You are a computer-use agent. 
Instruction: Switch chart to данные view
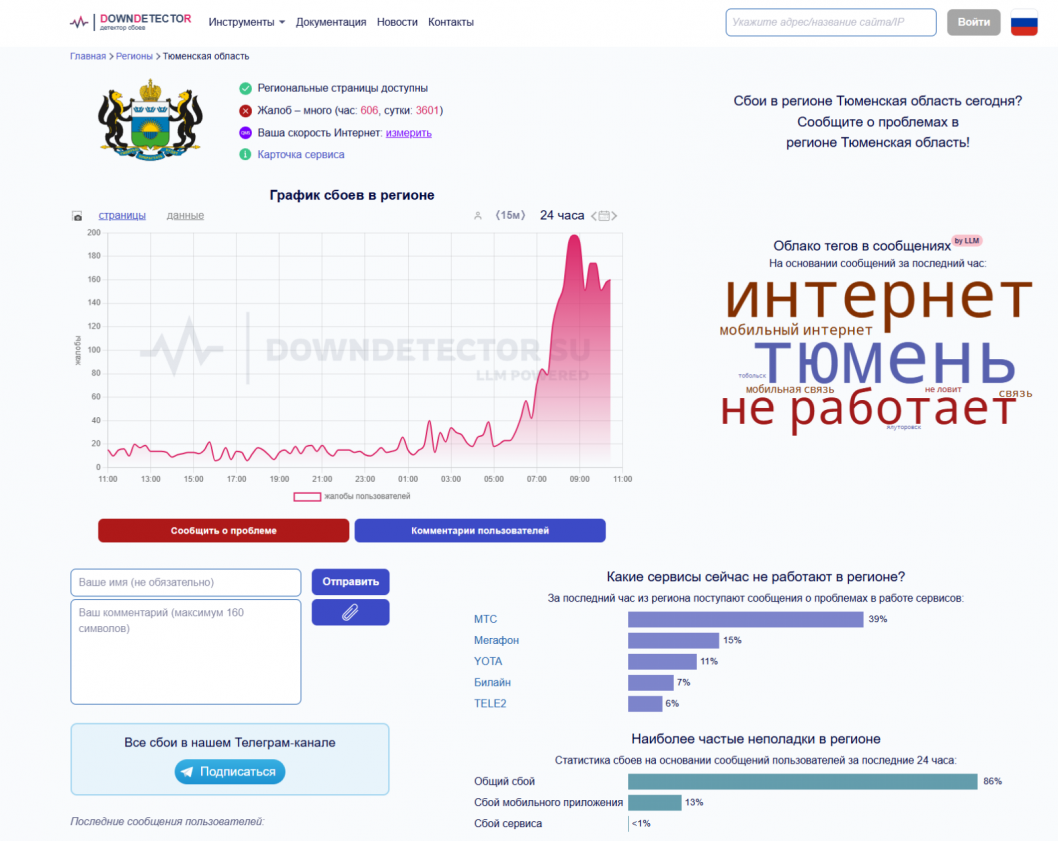point(185,215)
